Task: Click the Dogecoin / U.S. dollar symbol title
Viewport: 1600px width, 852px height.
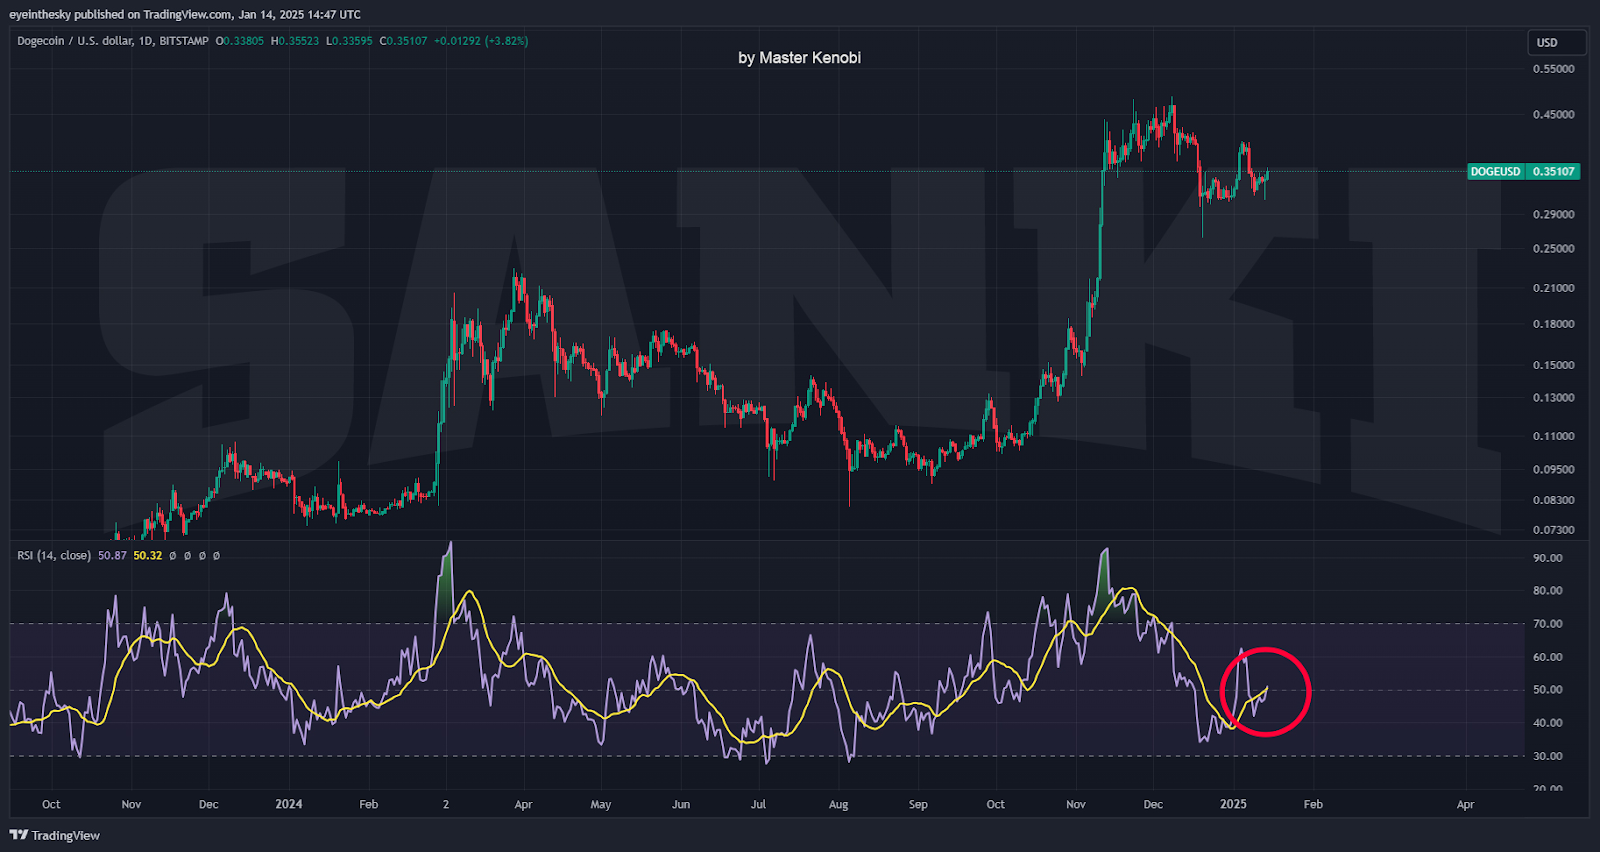Action: (x=113, y=41)
